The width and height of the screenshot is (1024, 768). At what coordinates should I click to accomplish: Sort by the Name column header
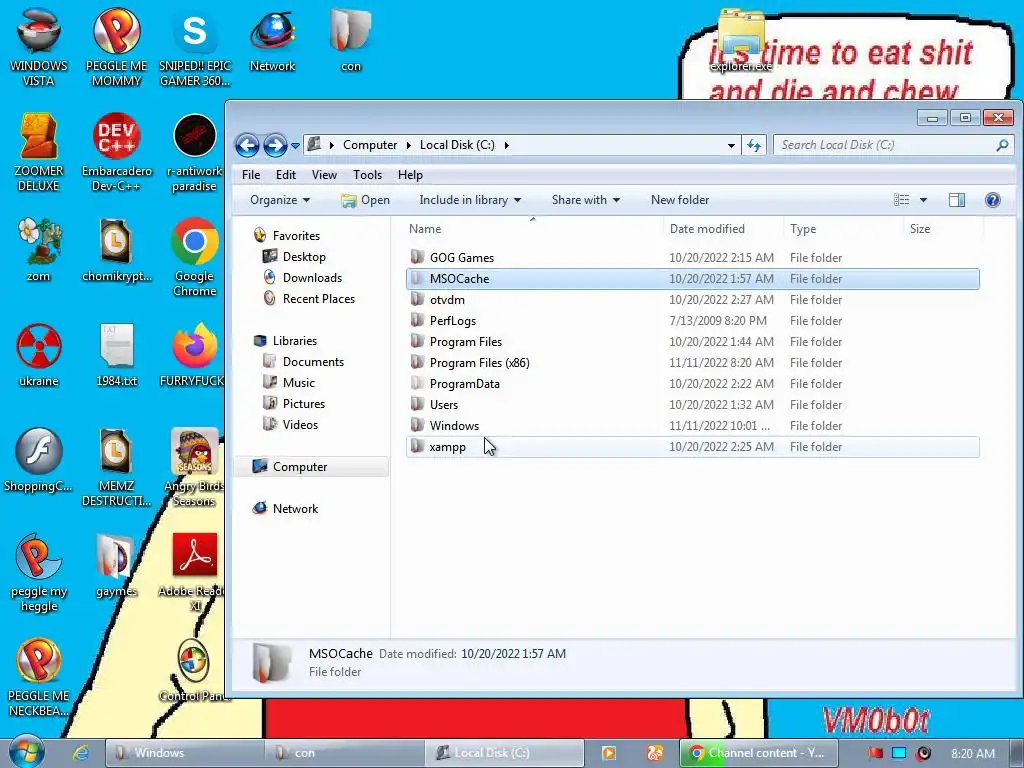[533, 229]
